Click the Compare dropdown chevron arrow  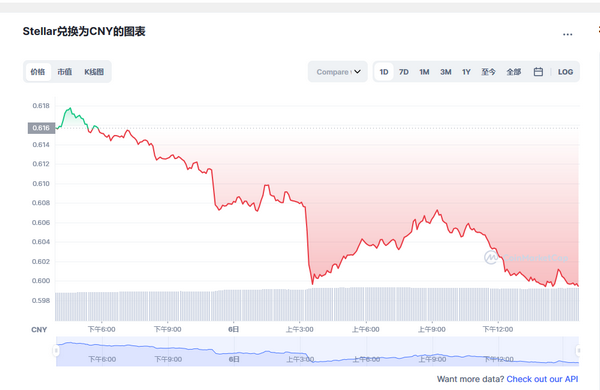click(x=357, y=72)
